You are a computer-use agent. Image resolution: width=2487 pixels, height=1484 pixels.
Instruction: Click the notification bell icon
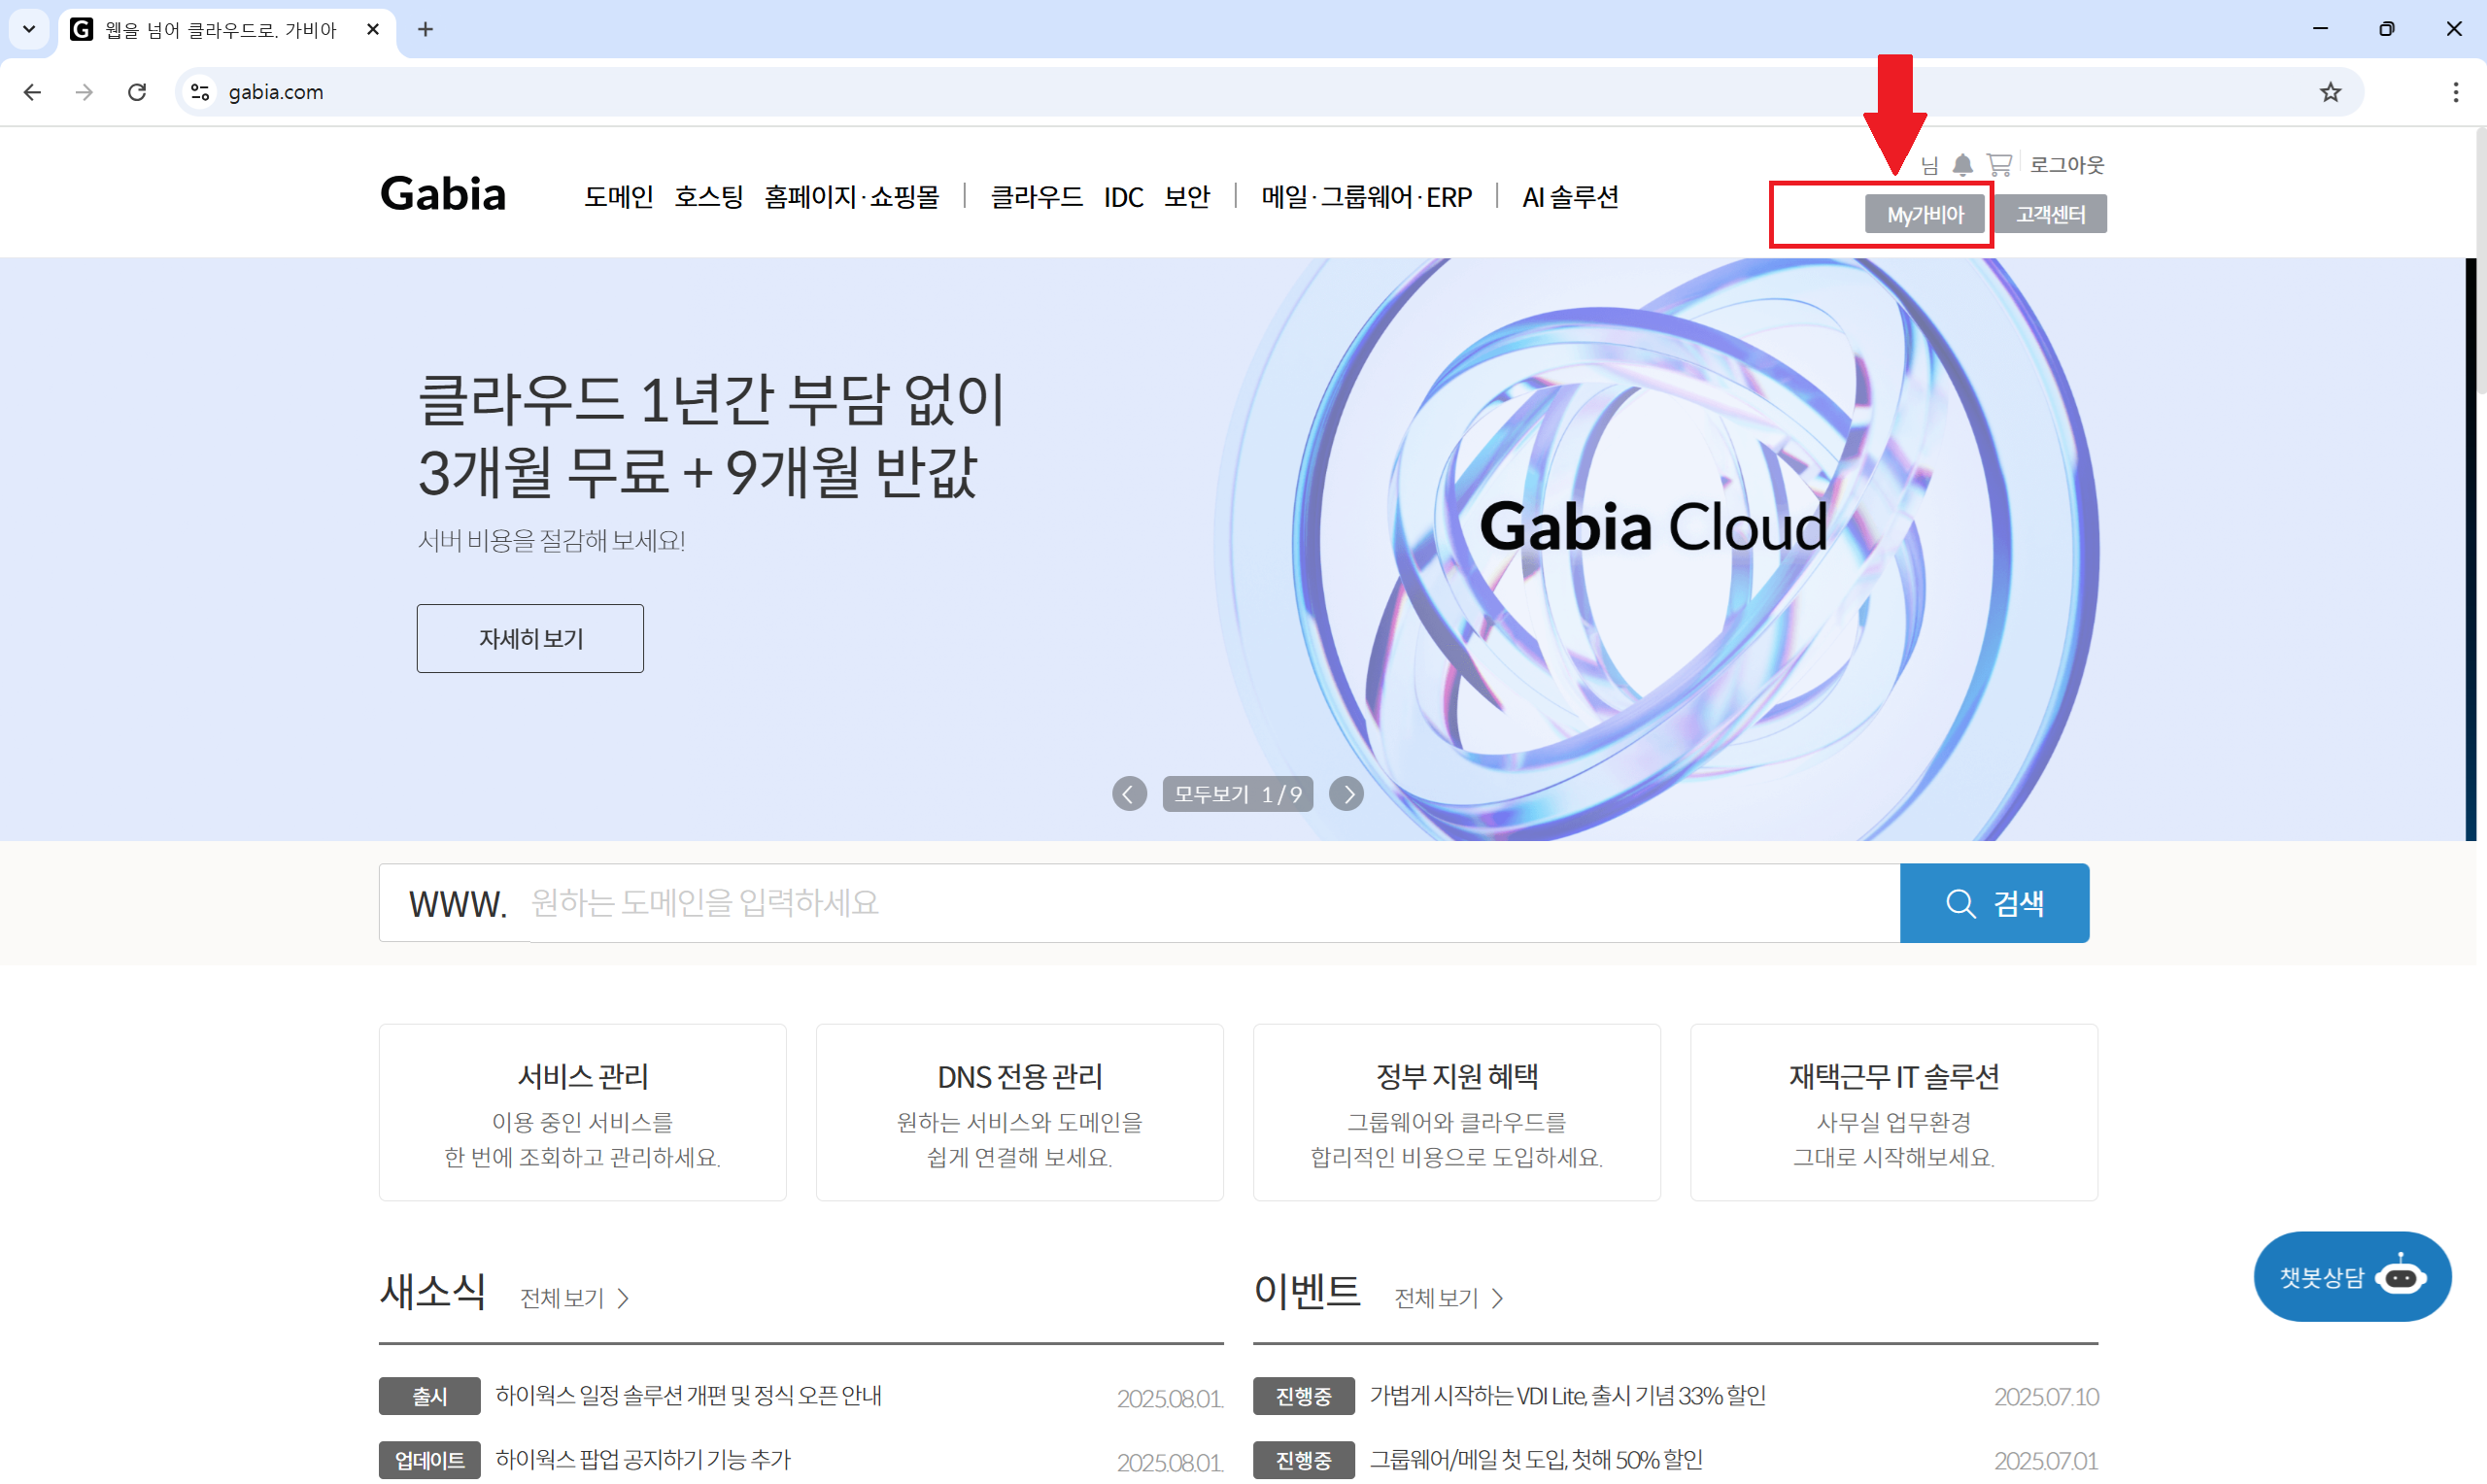point(1962,165)
